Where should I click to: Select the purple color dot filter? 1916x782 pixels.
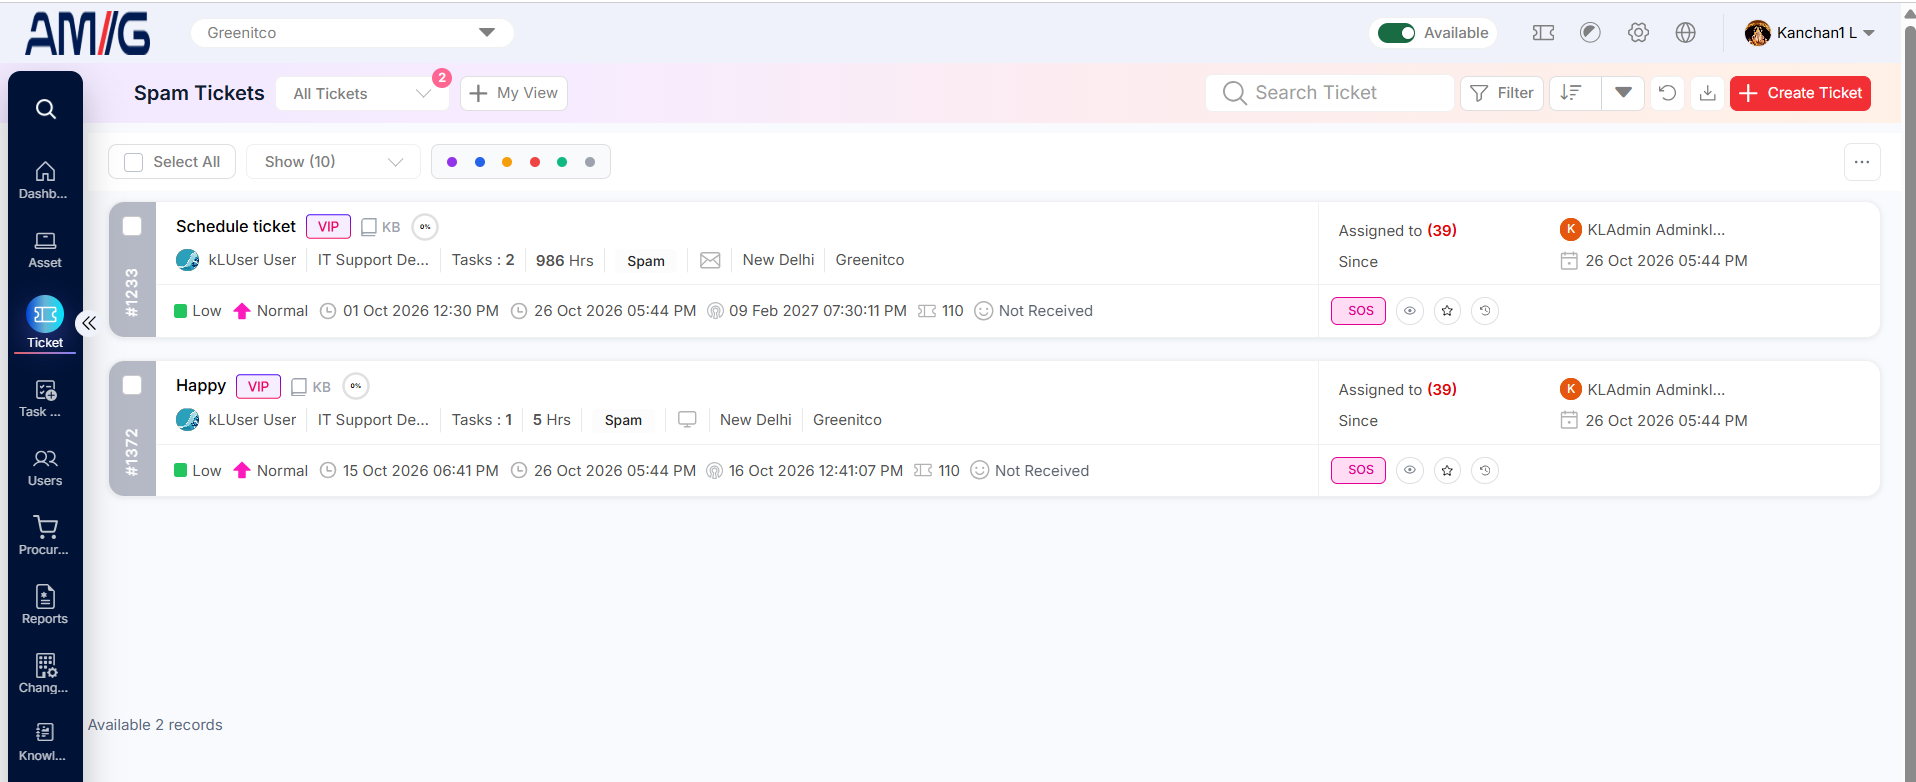[x=452, y=162]
